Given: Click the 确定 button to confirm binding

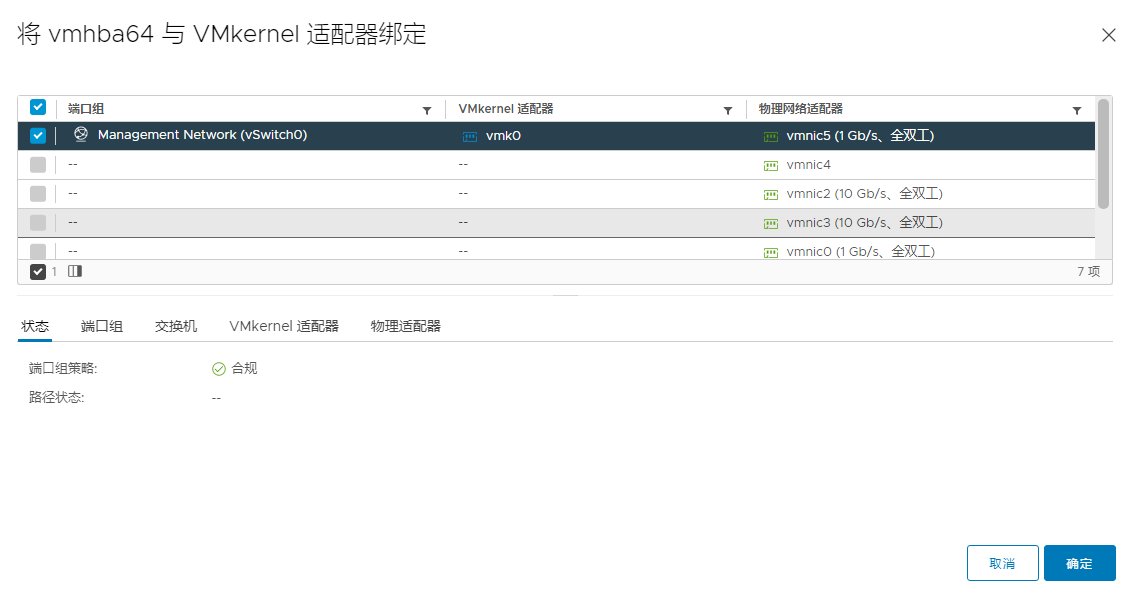Looking at the screenshot, I should pyautogui.click(x=1079, y=563).
